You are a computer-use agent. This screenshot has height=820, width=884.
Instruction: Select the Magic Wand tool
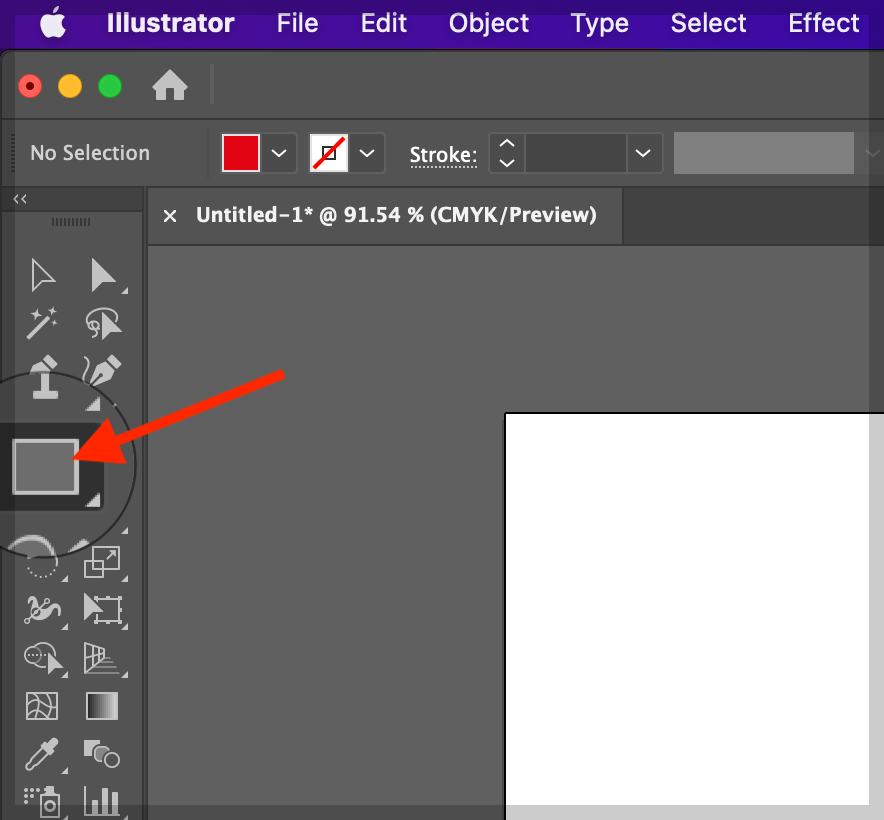click(x=42, y=323)
